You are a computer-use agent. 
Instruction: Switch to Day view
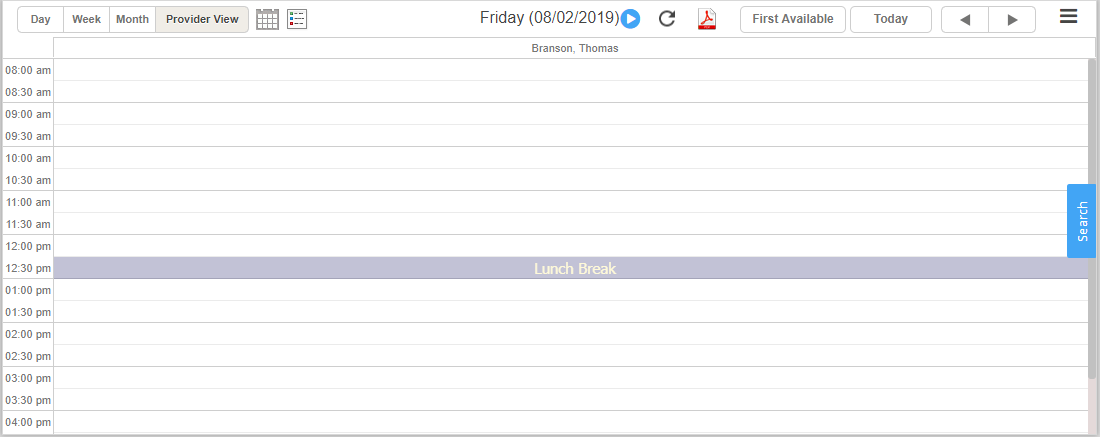41,20
